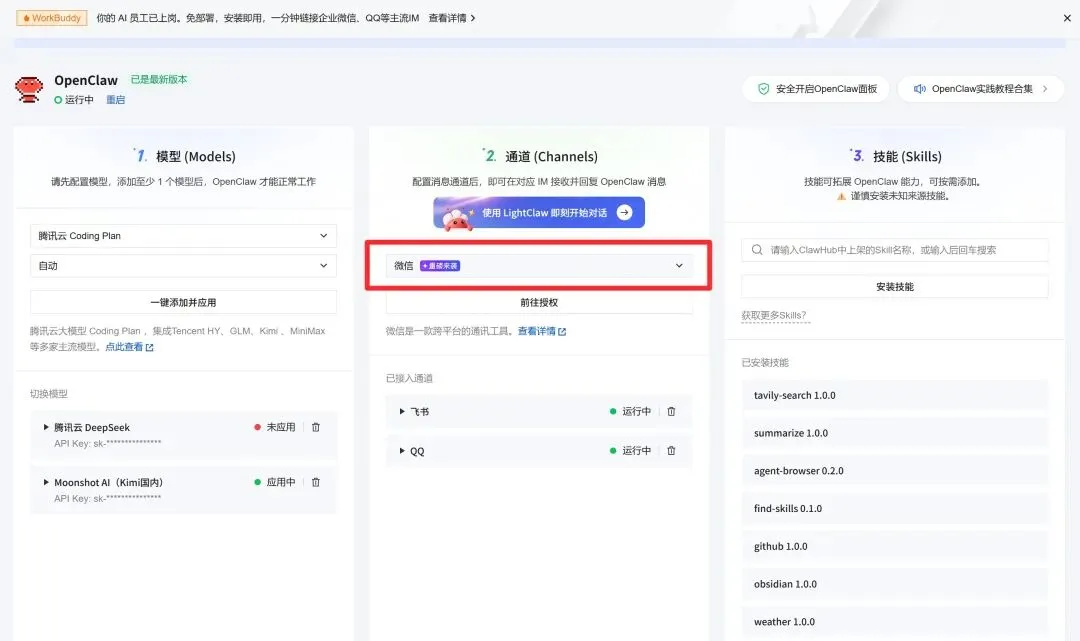Click 运行中 status of QQ channel
Image resolution: width=1080 pixels, height=641 pixels.
[630, 451]
